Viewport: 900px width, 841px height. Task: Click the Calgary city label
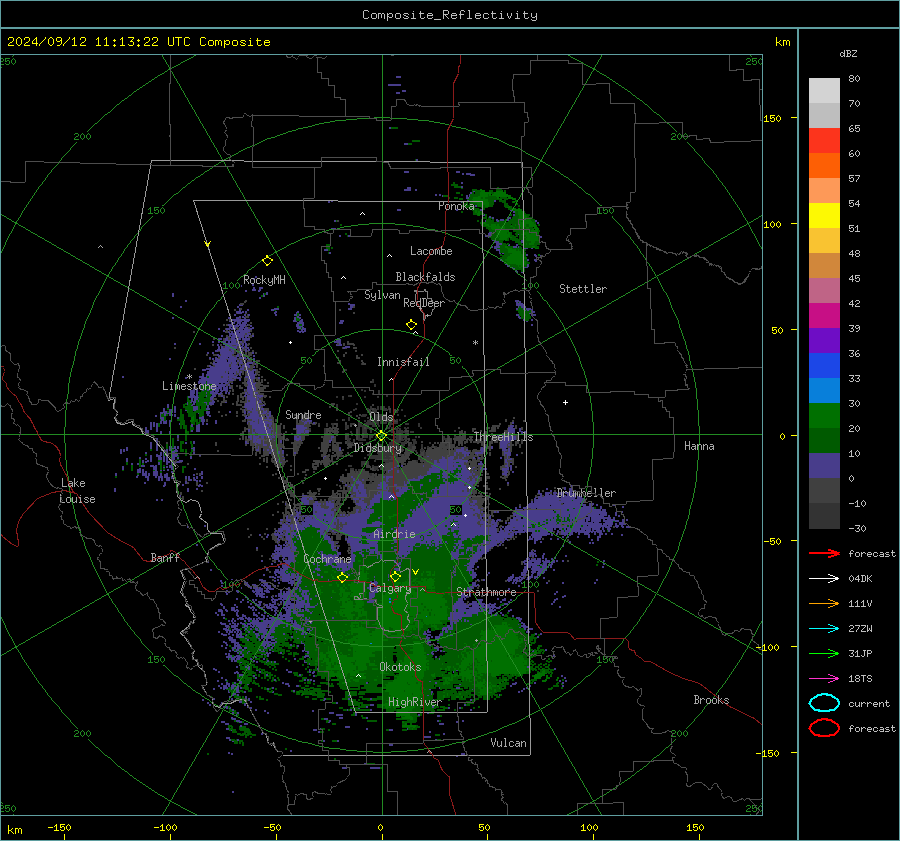click(390, 588)
